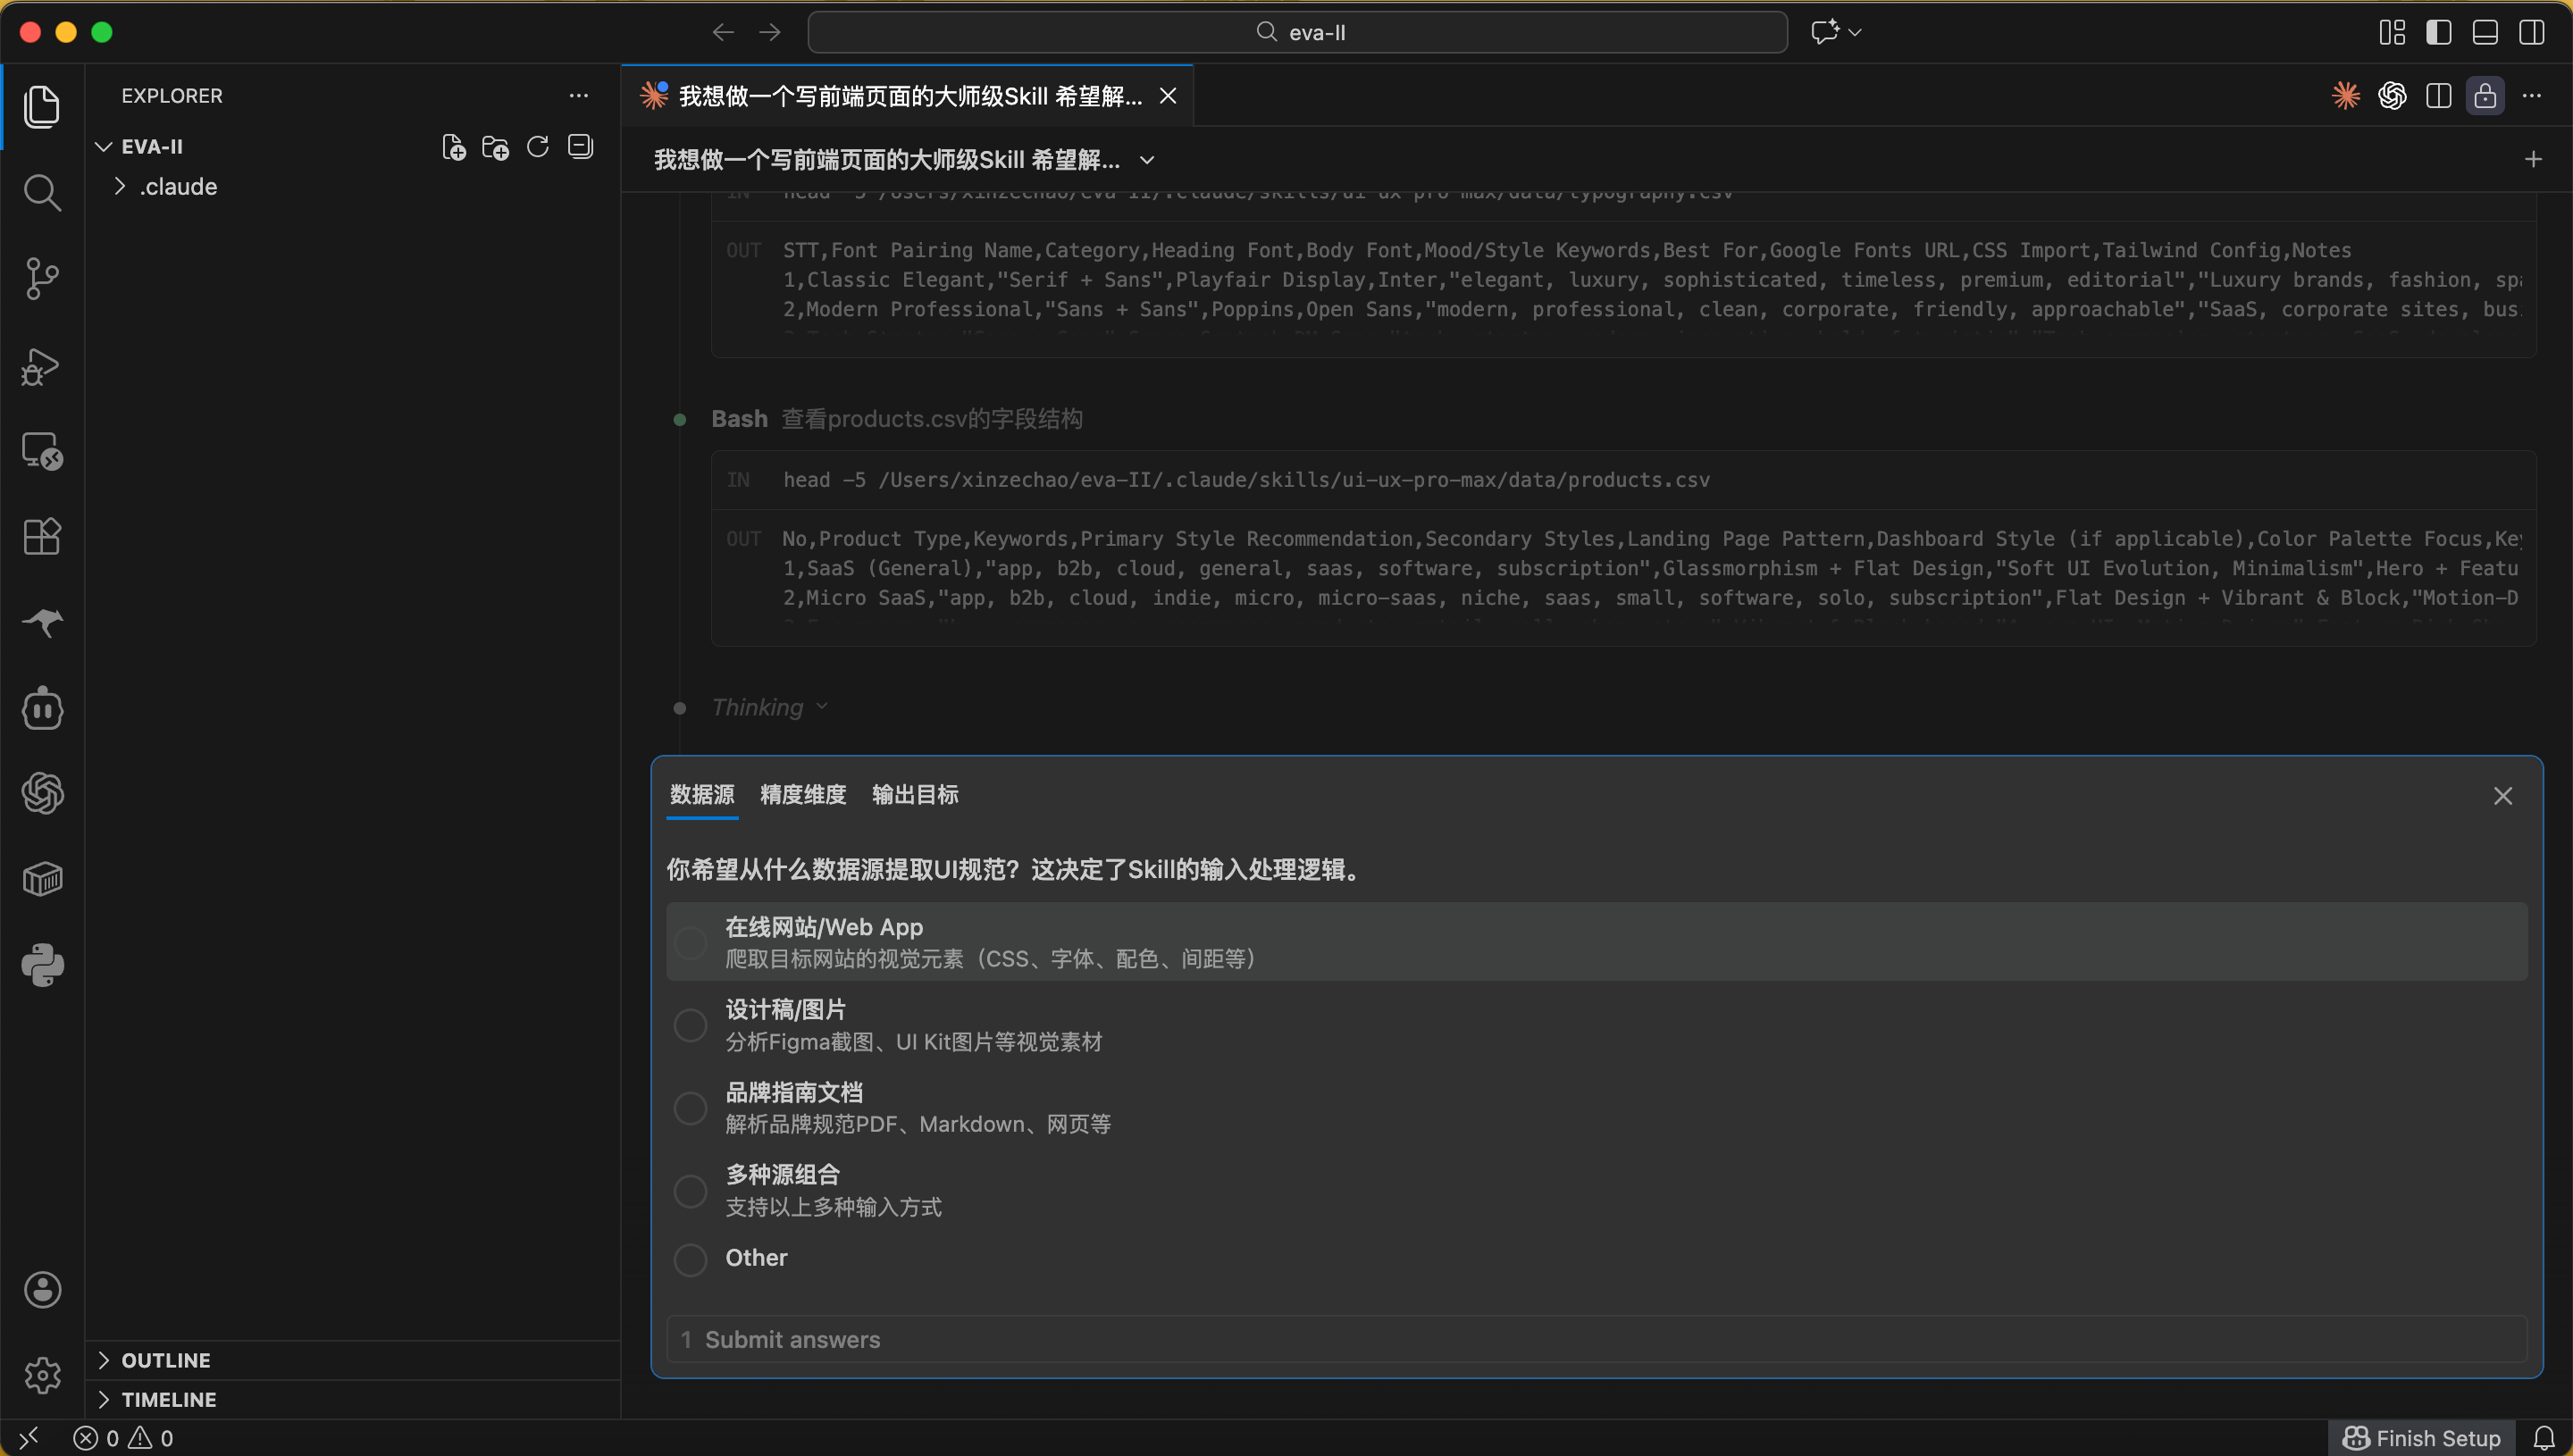This screenshot has width=2573, height=1456.
Task: Close the 我想做一个写前端页面 editor tab
Action: click(1168, 96)
